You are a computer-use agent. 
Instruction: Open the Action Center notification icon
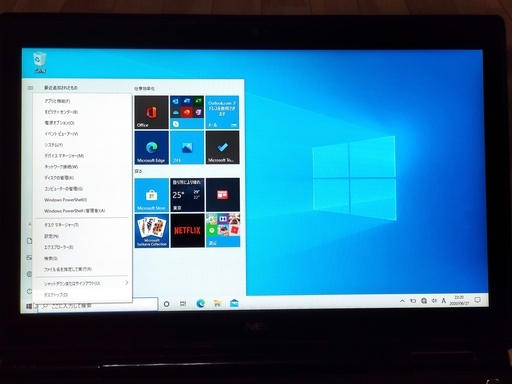coord(477,300)
